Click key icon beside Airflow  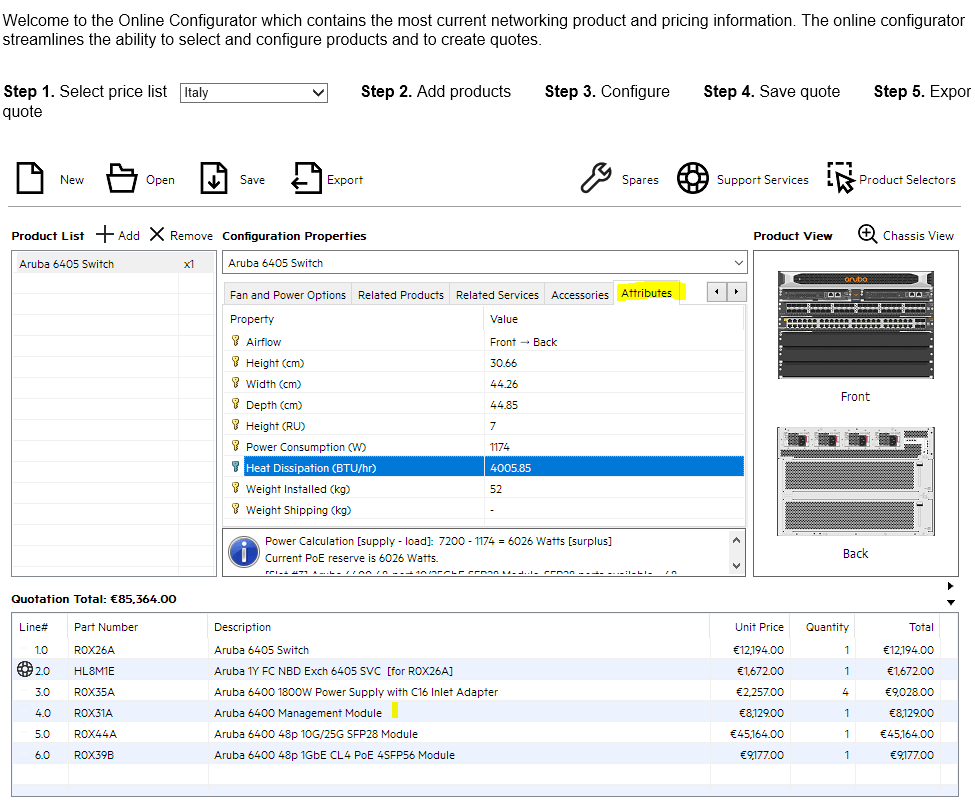pyautogui.click(x=236, y=341)
